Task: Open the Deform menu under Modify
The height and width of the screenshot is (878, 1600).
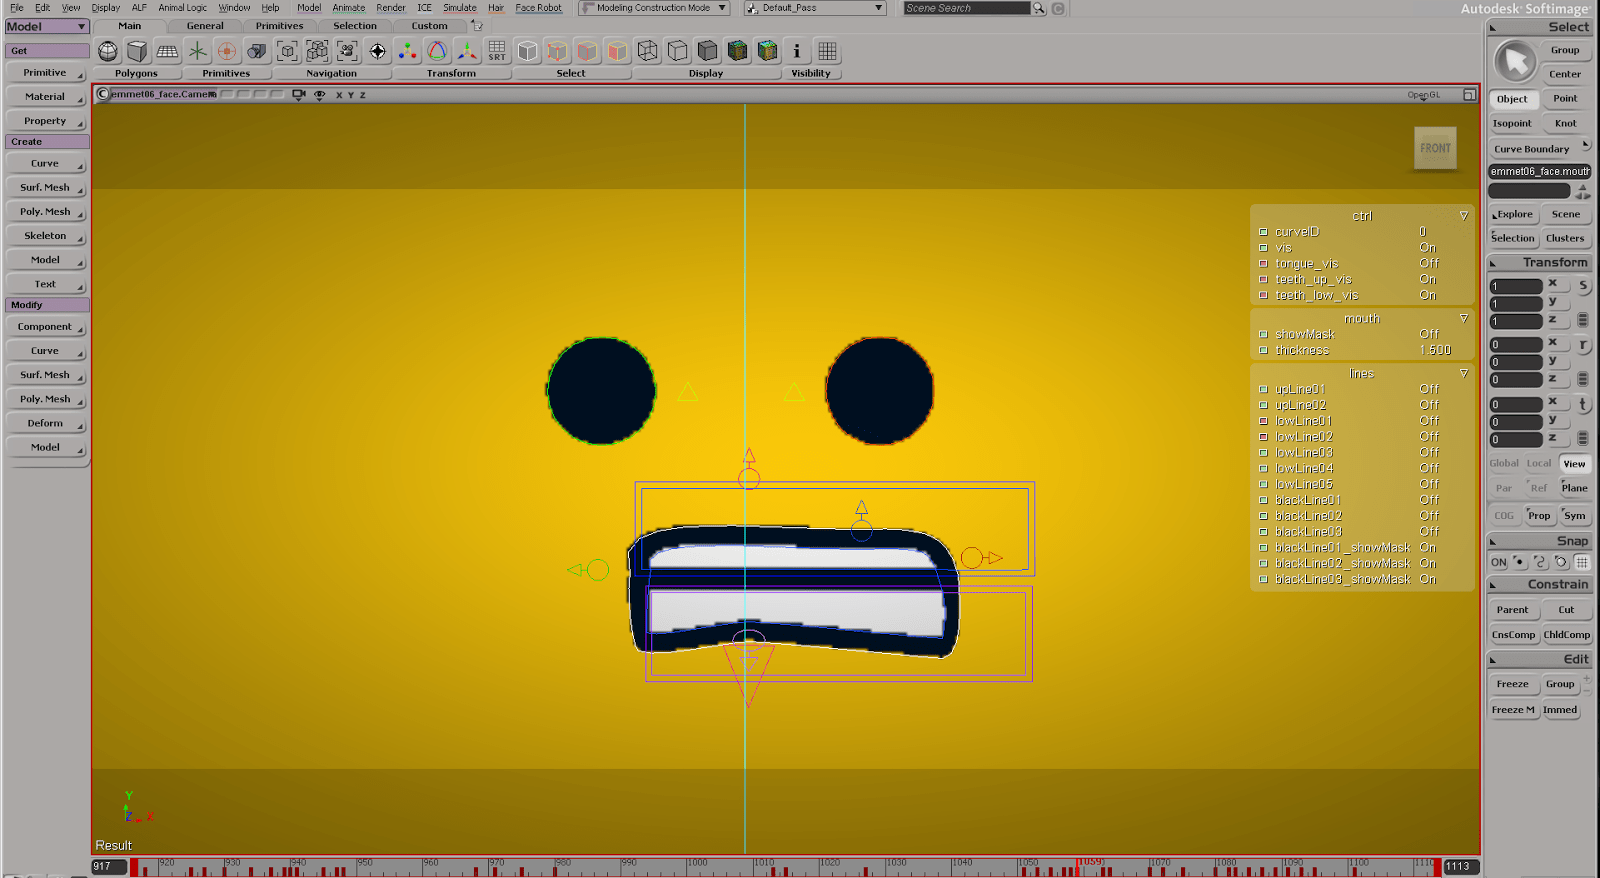Action: 46,423
